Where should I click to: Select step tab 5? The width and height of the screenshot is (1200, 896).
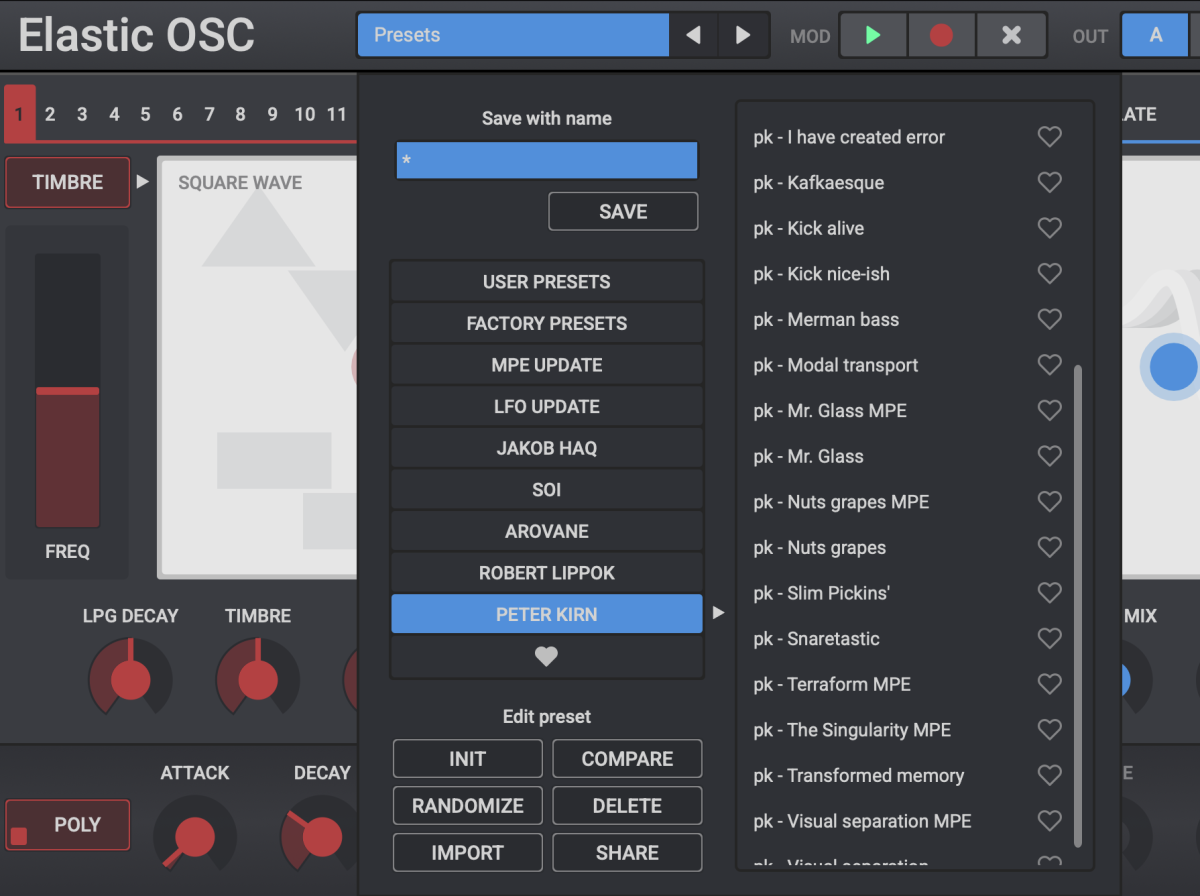[145, 114]
